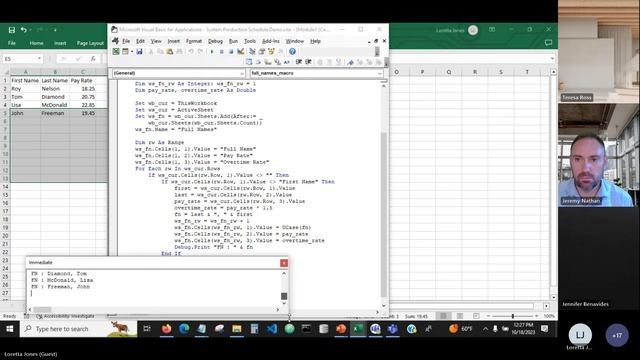Click the Pay Rate header cell
The image size is (640, 360).
coord(82,80)
